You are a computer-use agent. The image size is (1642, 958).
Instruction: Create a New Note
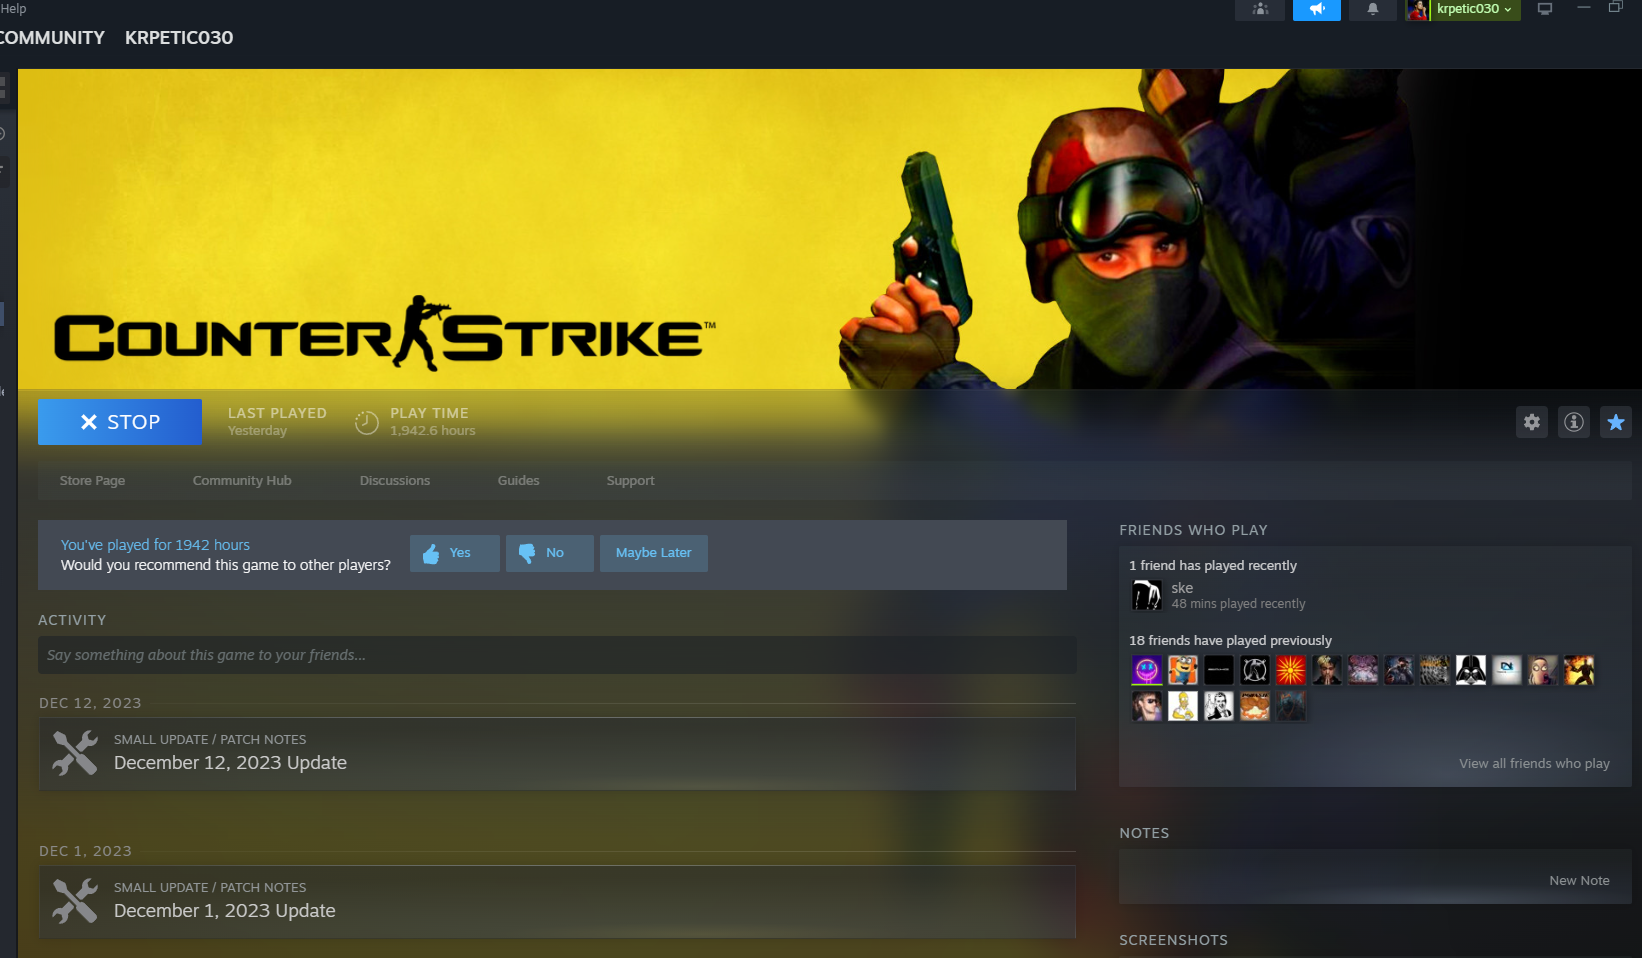(x=1578, y=881)
